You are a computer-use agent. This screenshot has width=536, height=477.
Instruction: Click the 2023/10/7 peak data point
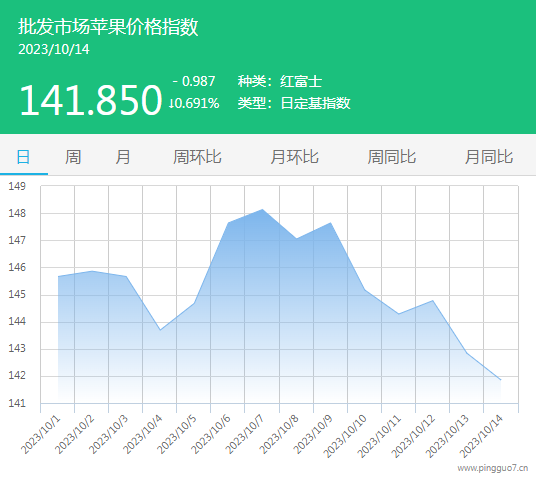[262, 209]
